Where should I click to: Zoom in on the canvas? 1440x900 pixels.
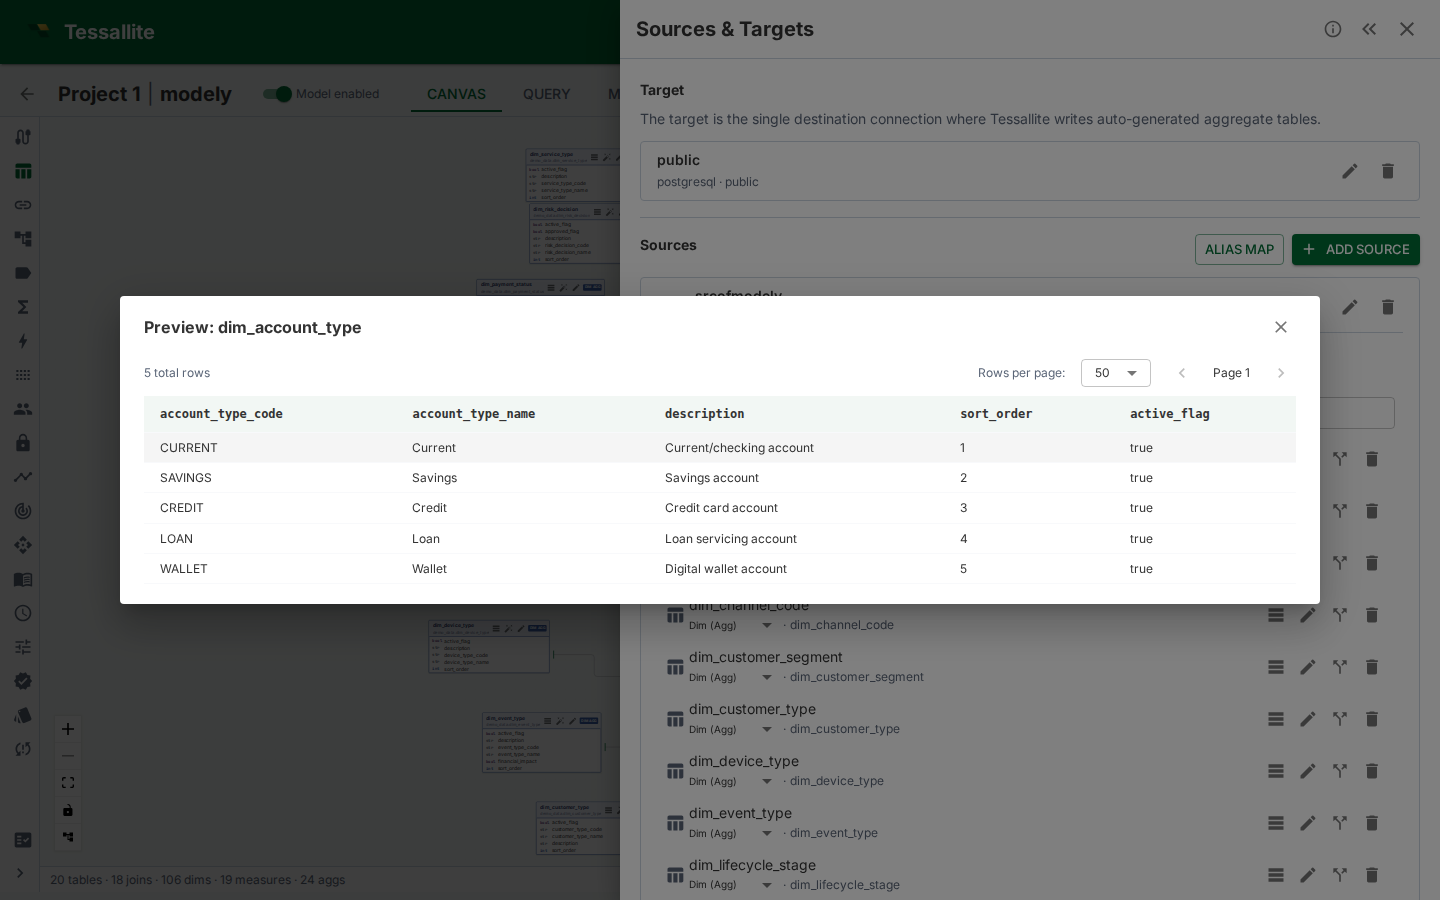pyautogui.click(x=68, y=729)
